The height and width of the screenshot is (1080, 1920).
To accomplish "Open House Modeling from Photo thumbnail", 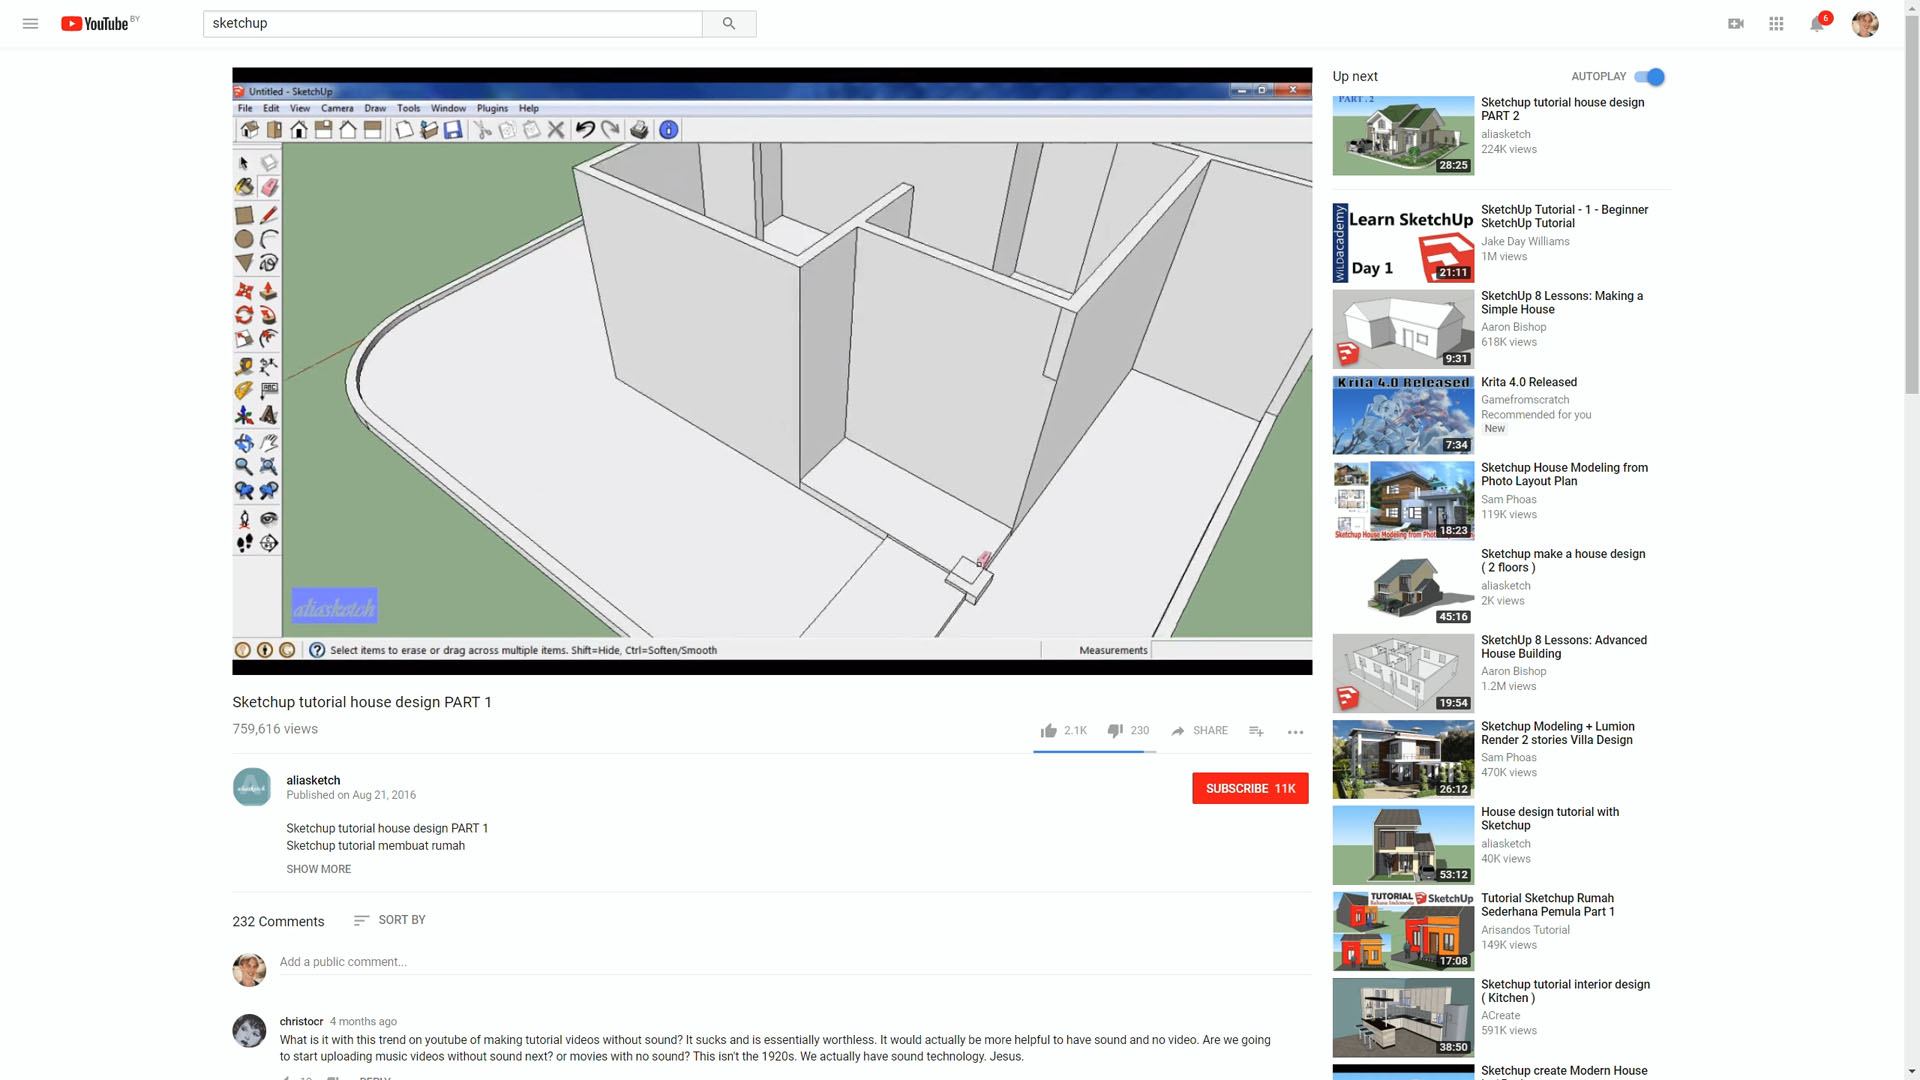I will coord(1403,501).
